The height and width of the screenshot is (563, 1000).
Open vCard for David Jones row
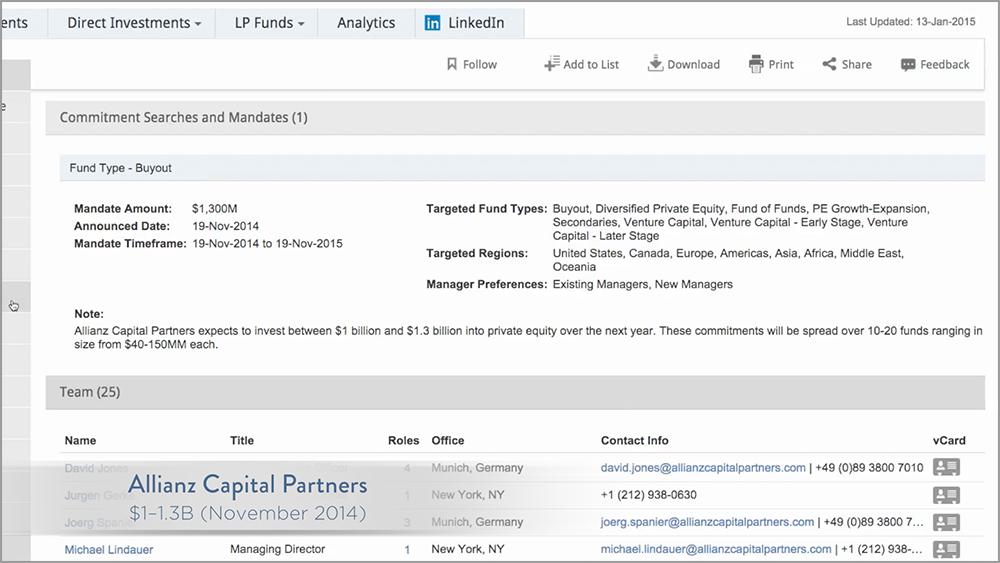click(946, 467)
